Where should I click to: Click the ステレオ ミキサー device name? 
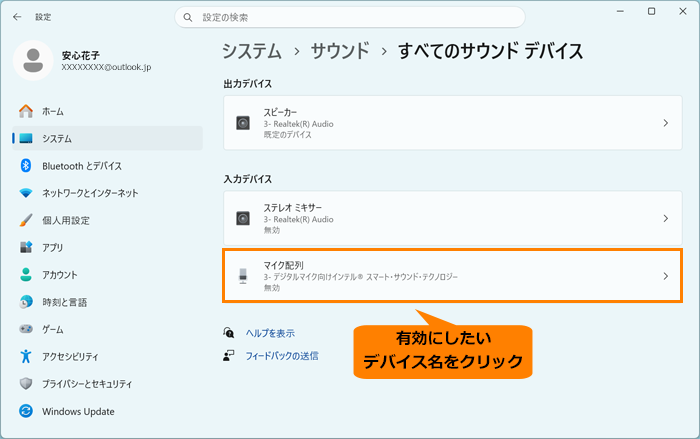pyautogui.click(x=292, y=208)
